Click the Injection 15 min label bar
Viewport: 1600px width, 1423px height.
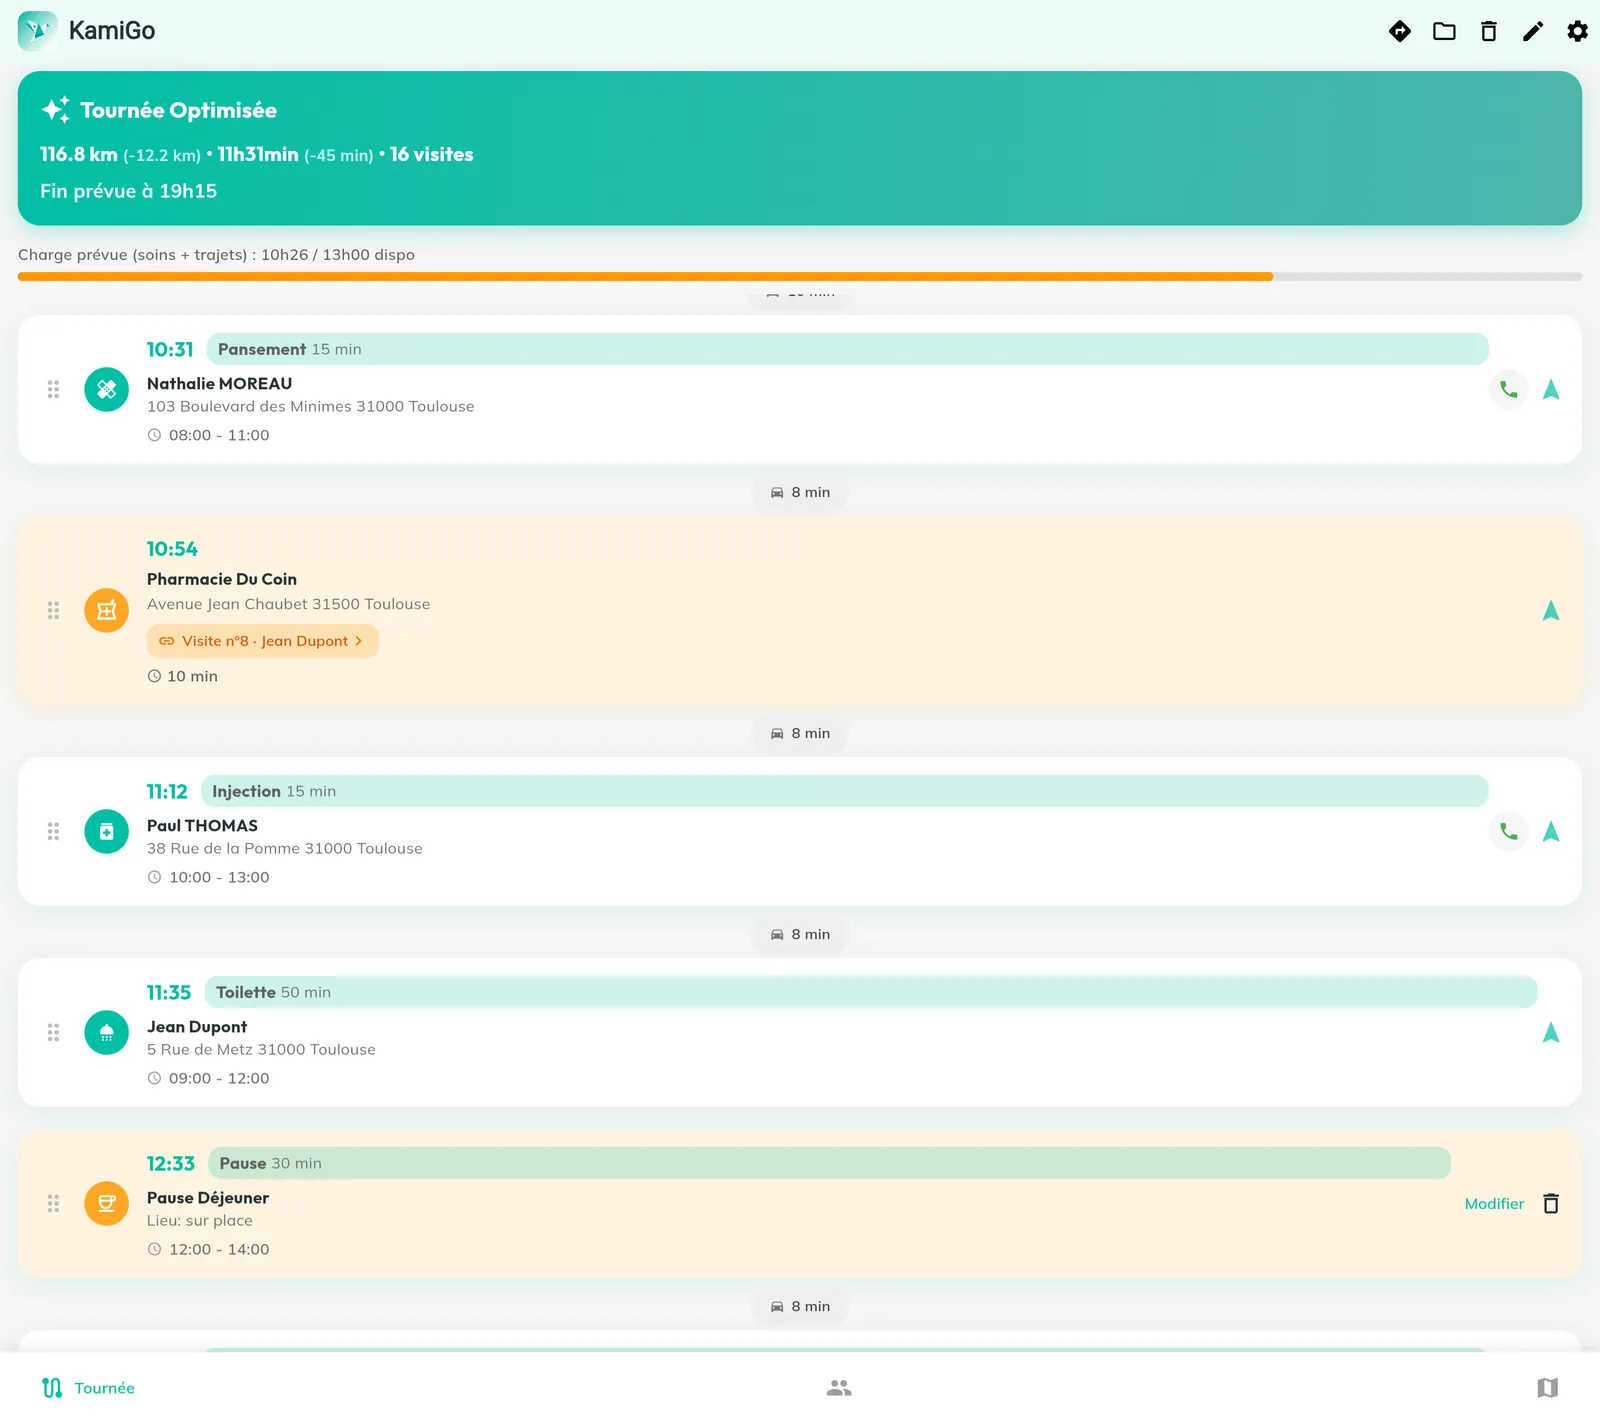(844, 792)
